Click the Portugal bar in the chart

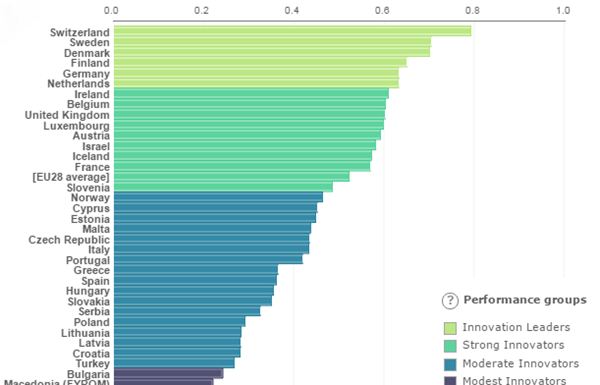click(x=208, y=259)
